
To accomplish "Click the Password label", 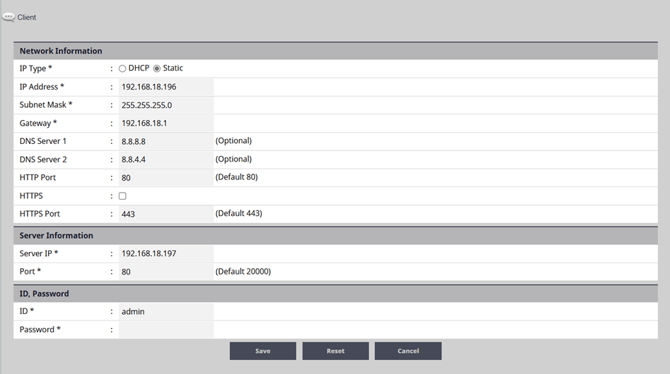I will (40, 330).
